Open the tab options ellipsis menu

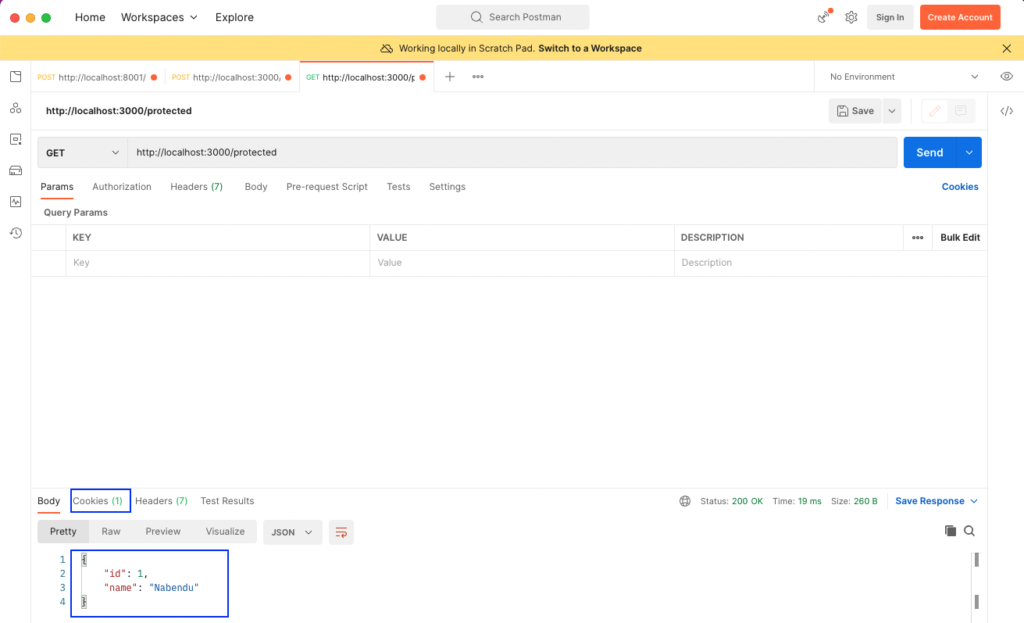pyautogui.click(x=478, y=76)
